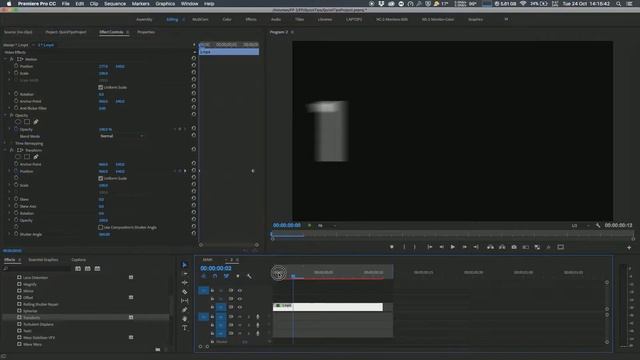The width and height of the screenshot is (640, 360).
Task: Click Add Marker in the timeline panel
Action: coord(238,276)
